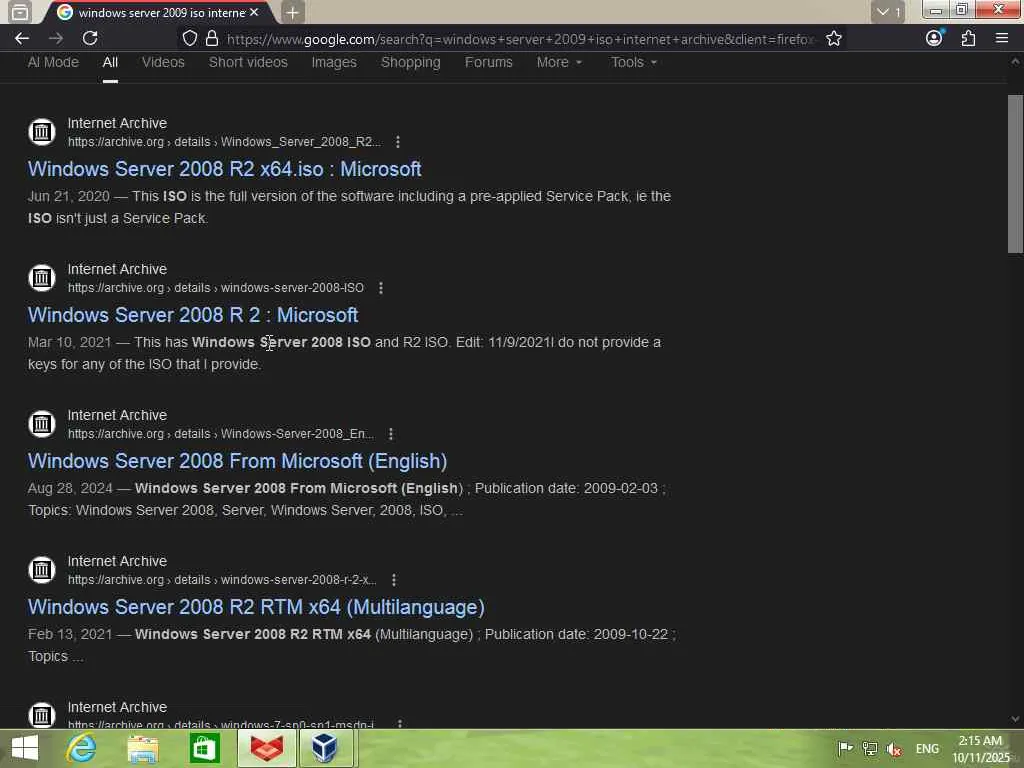Open the Windows Start button
This screenshot has width=1024, height=768.
25,748
